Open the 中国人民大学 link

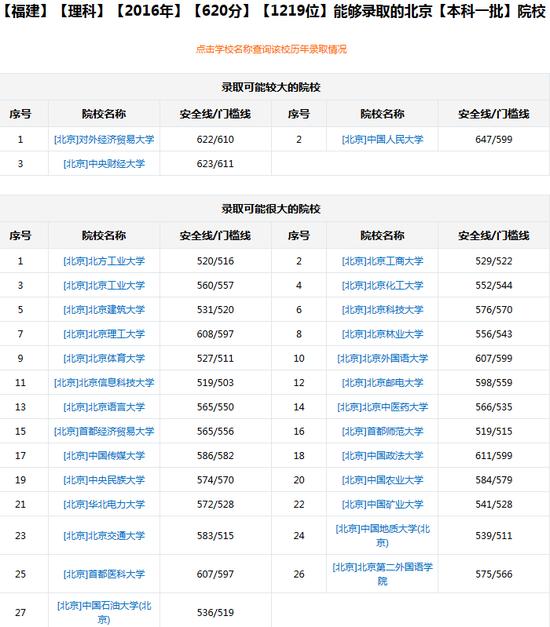pyautogui.click(x=382, y=140)
